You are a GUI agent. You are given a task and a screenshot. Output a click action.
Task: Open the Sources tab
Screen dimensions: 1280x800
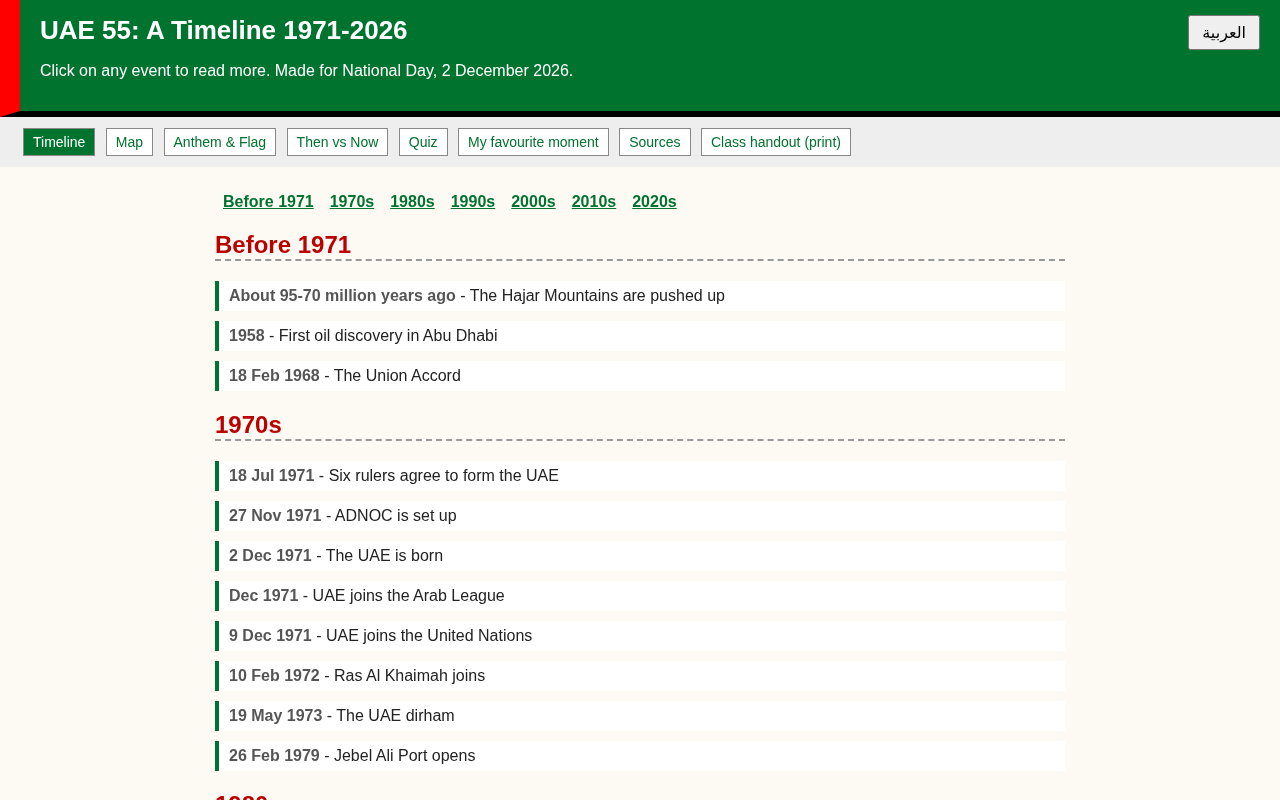click(x=655, y=142)
